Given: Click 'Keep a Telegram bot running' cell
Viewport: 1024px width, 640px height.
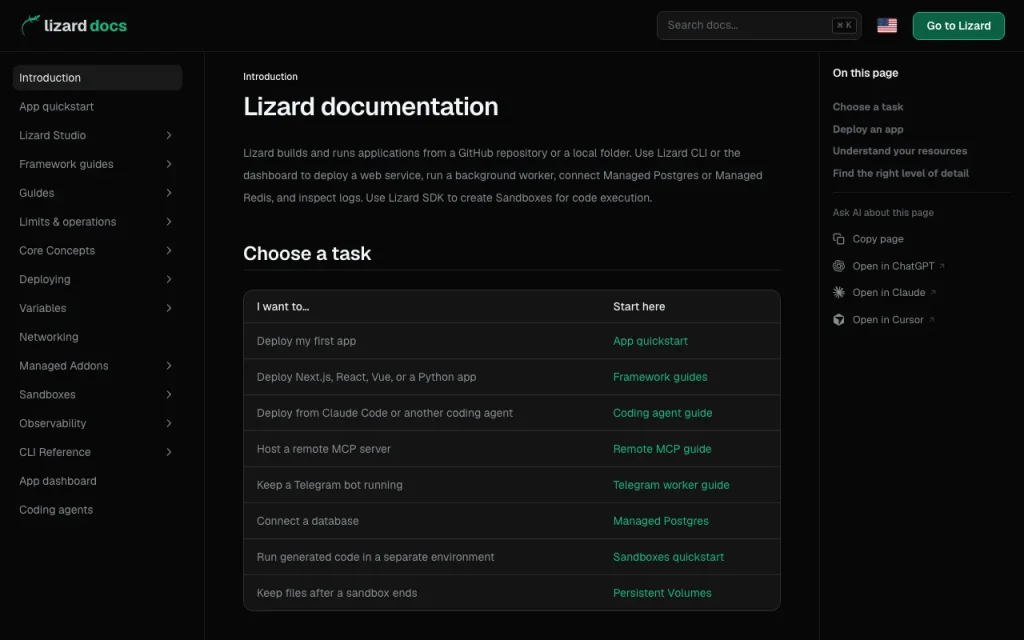Looking at the screenshot, I should [329, 485].
